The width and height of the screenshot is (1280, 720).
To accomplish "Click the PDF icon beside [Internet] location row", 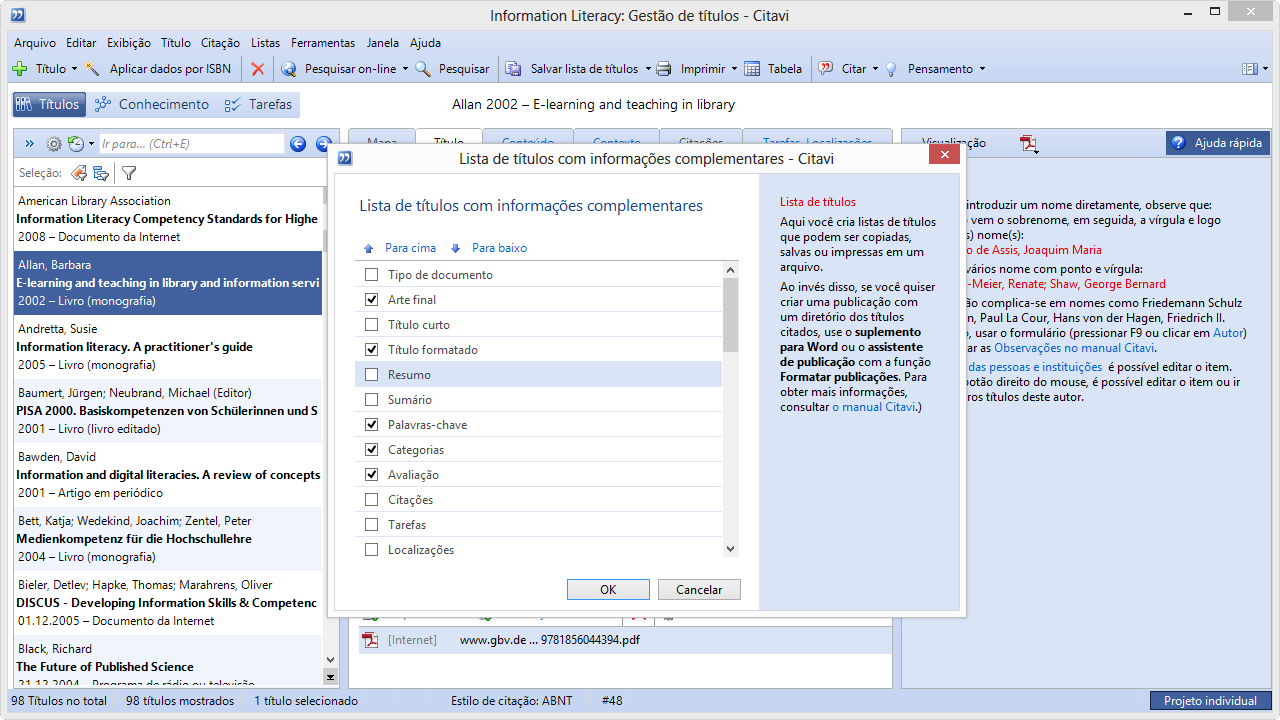I will (x=370, y=640).
